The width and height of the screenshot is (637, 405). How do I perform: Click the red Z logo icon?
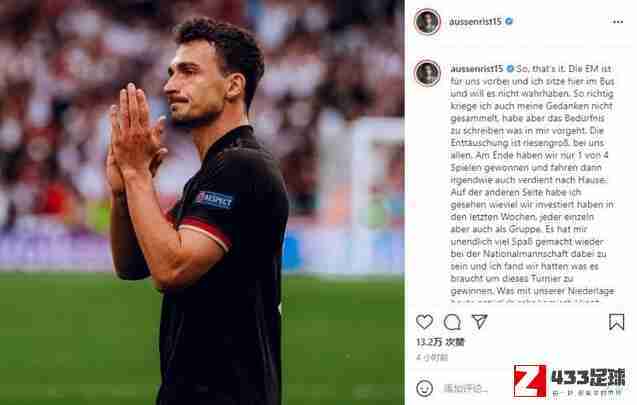click(x=530, y=381)
